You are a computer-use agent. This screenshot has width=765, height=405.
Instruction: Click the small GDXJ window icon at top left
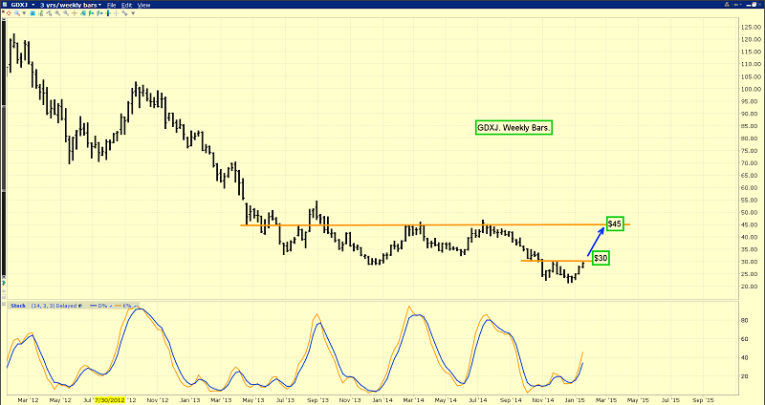(6, 5)
